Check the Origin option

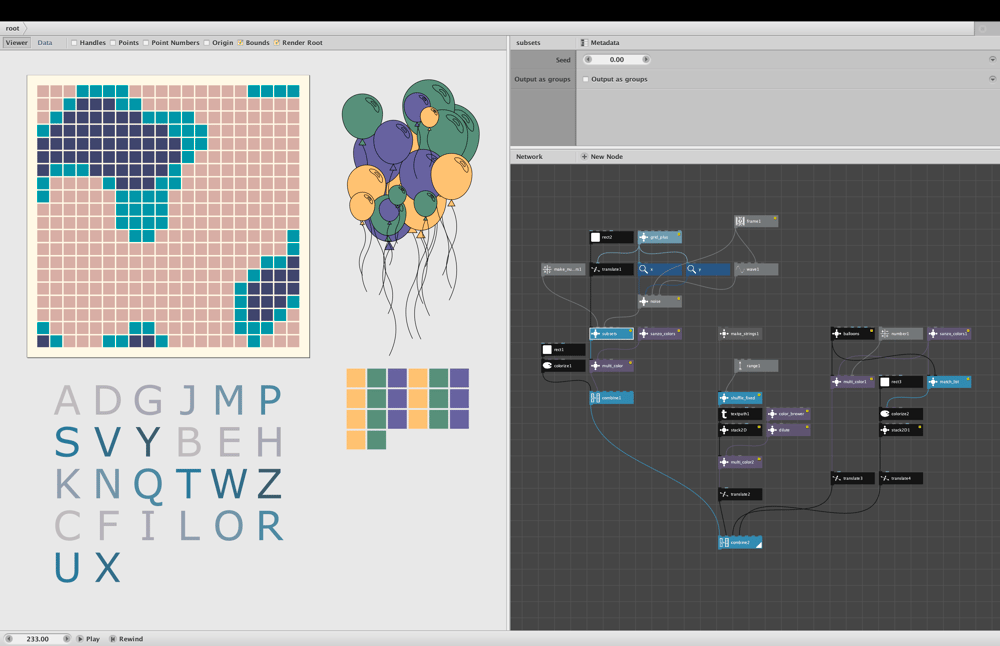(207, 43)
